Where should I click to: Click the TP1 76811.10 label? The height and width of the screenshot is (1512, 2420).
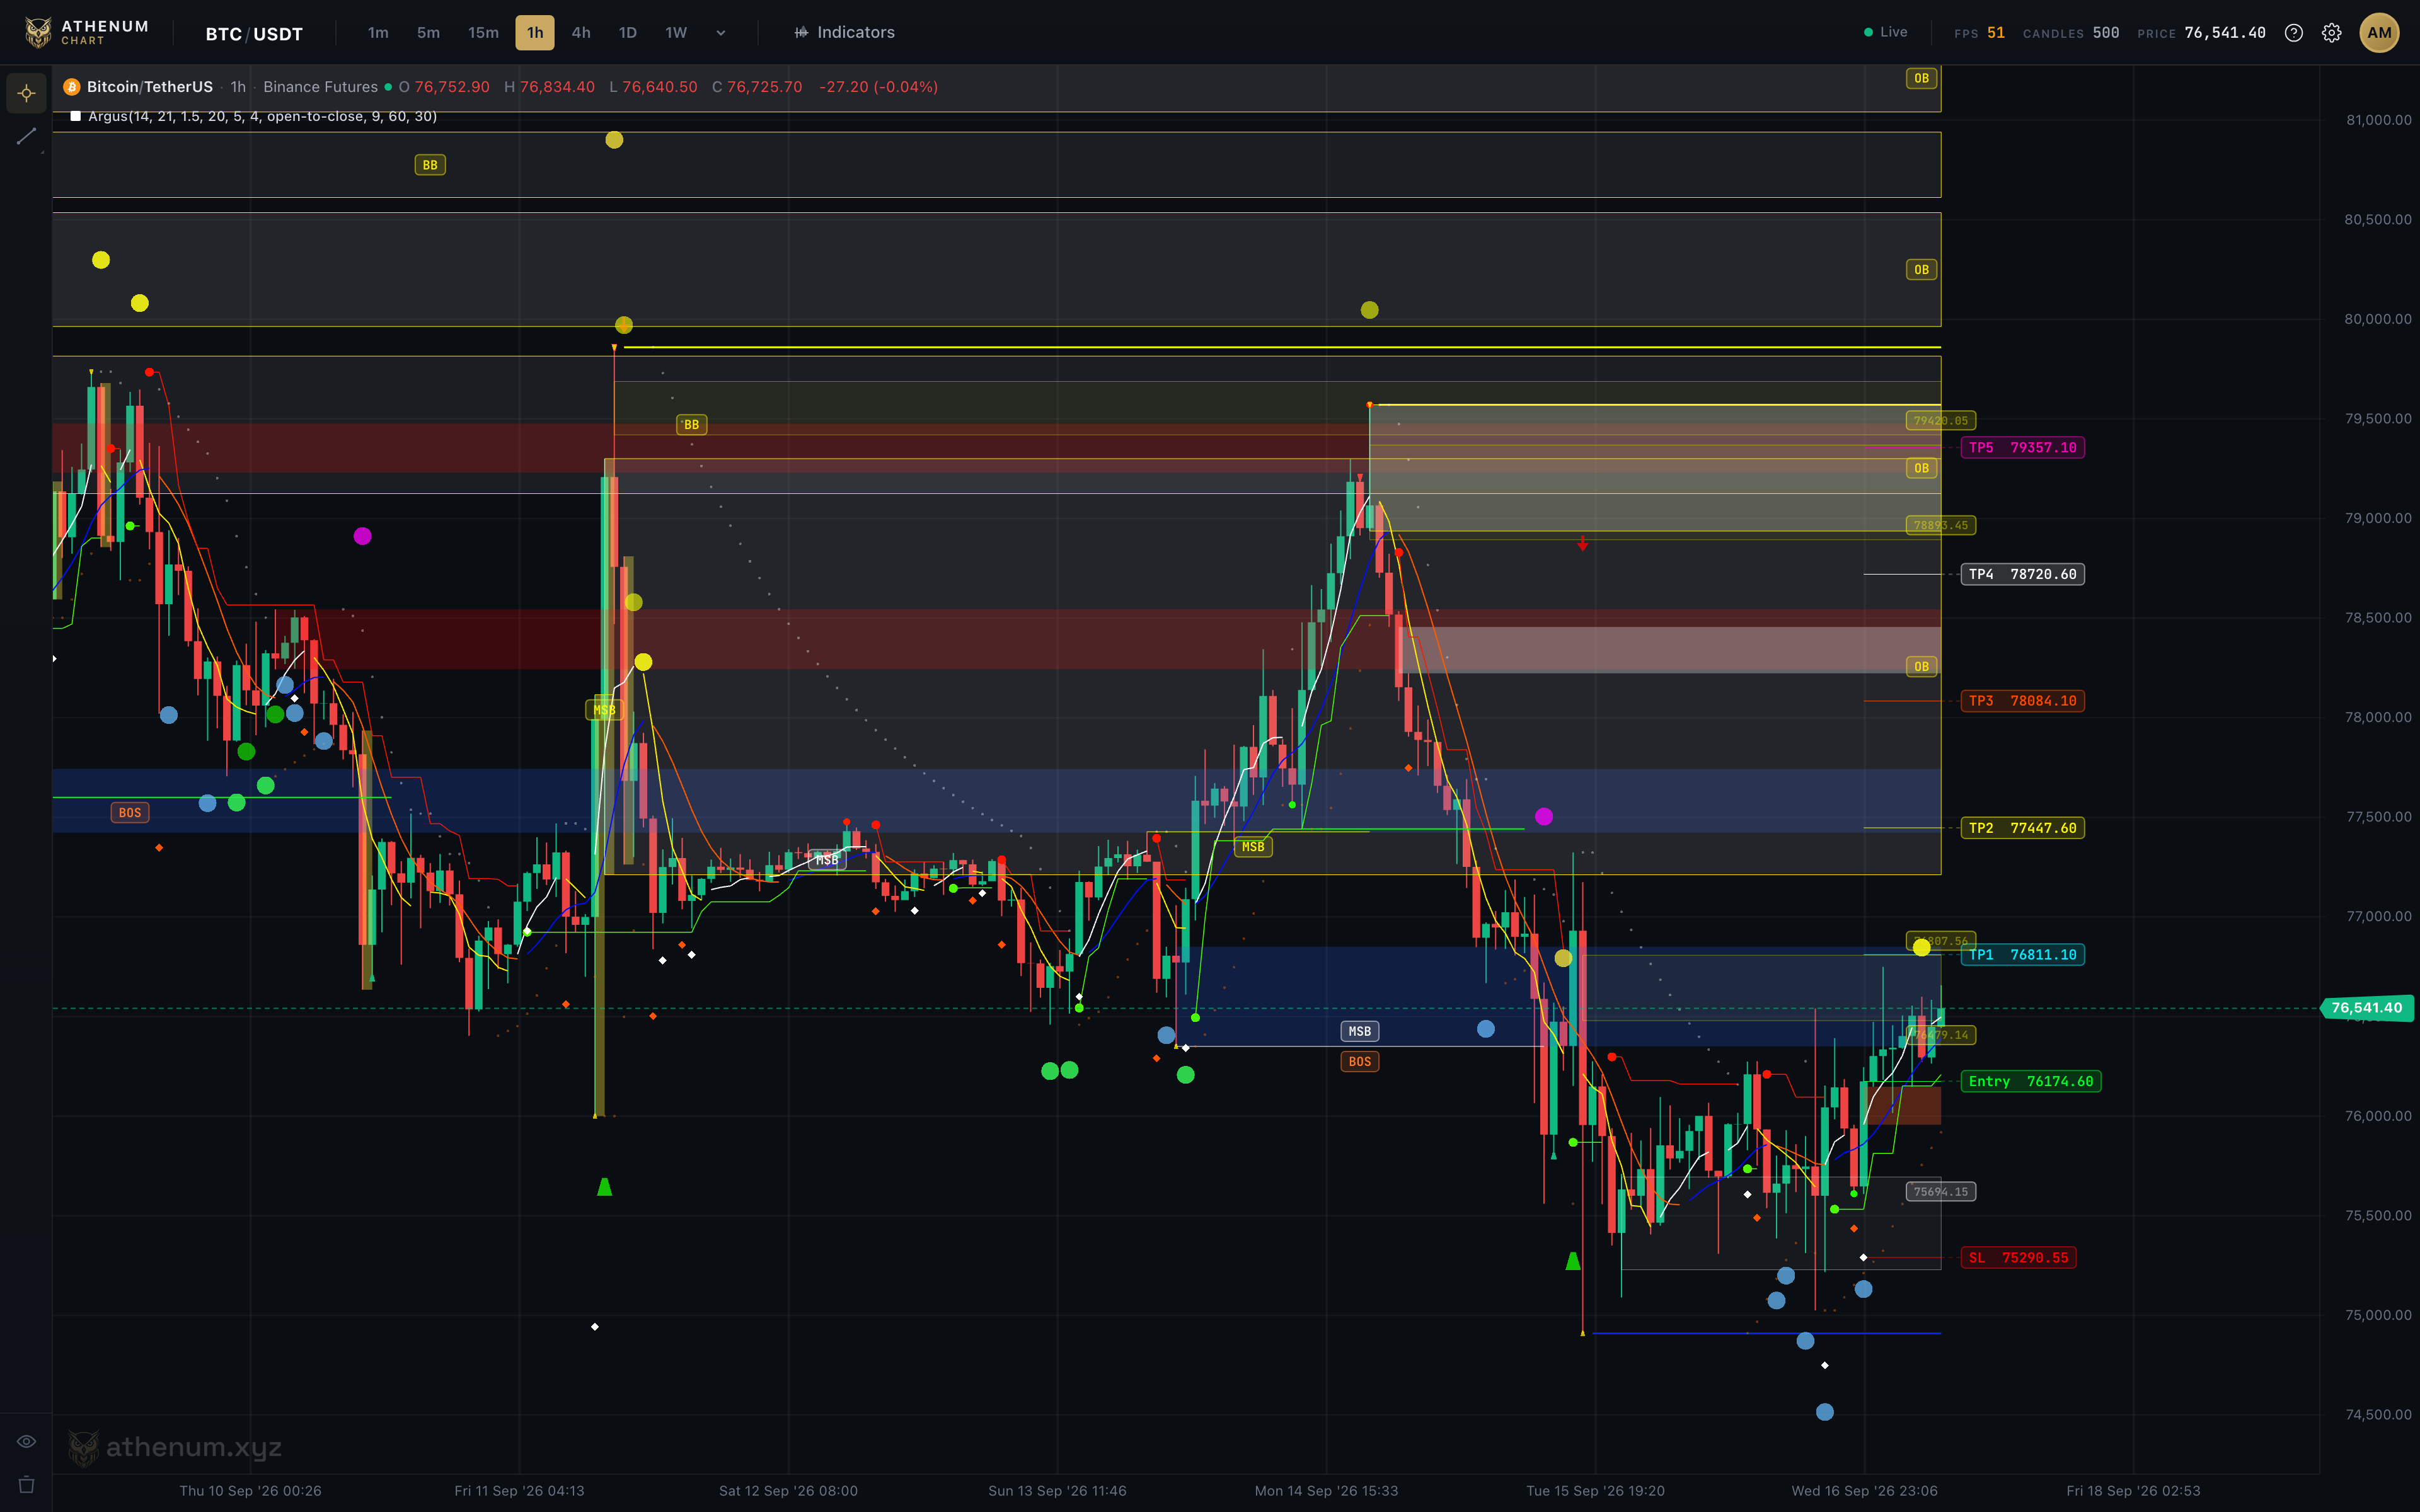point(2022,955)
